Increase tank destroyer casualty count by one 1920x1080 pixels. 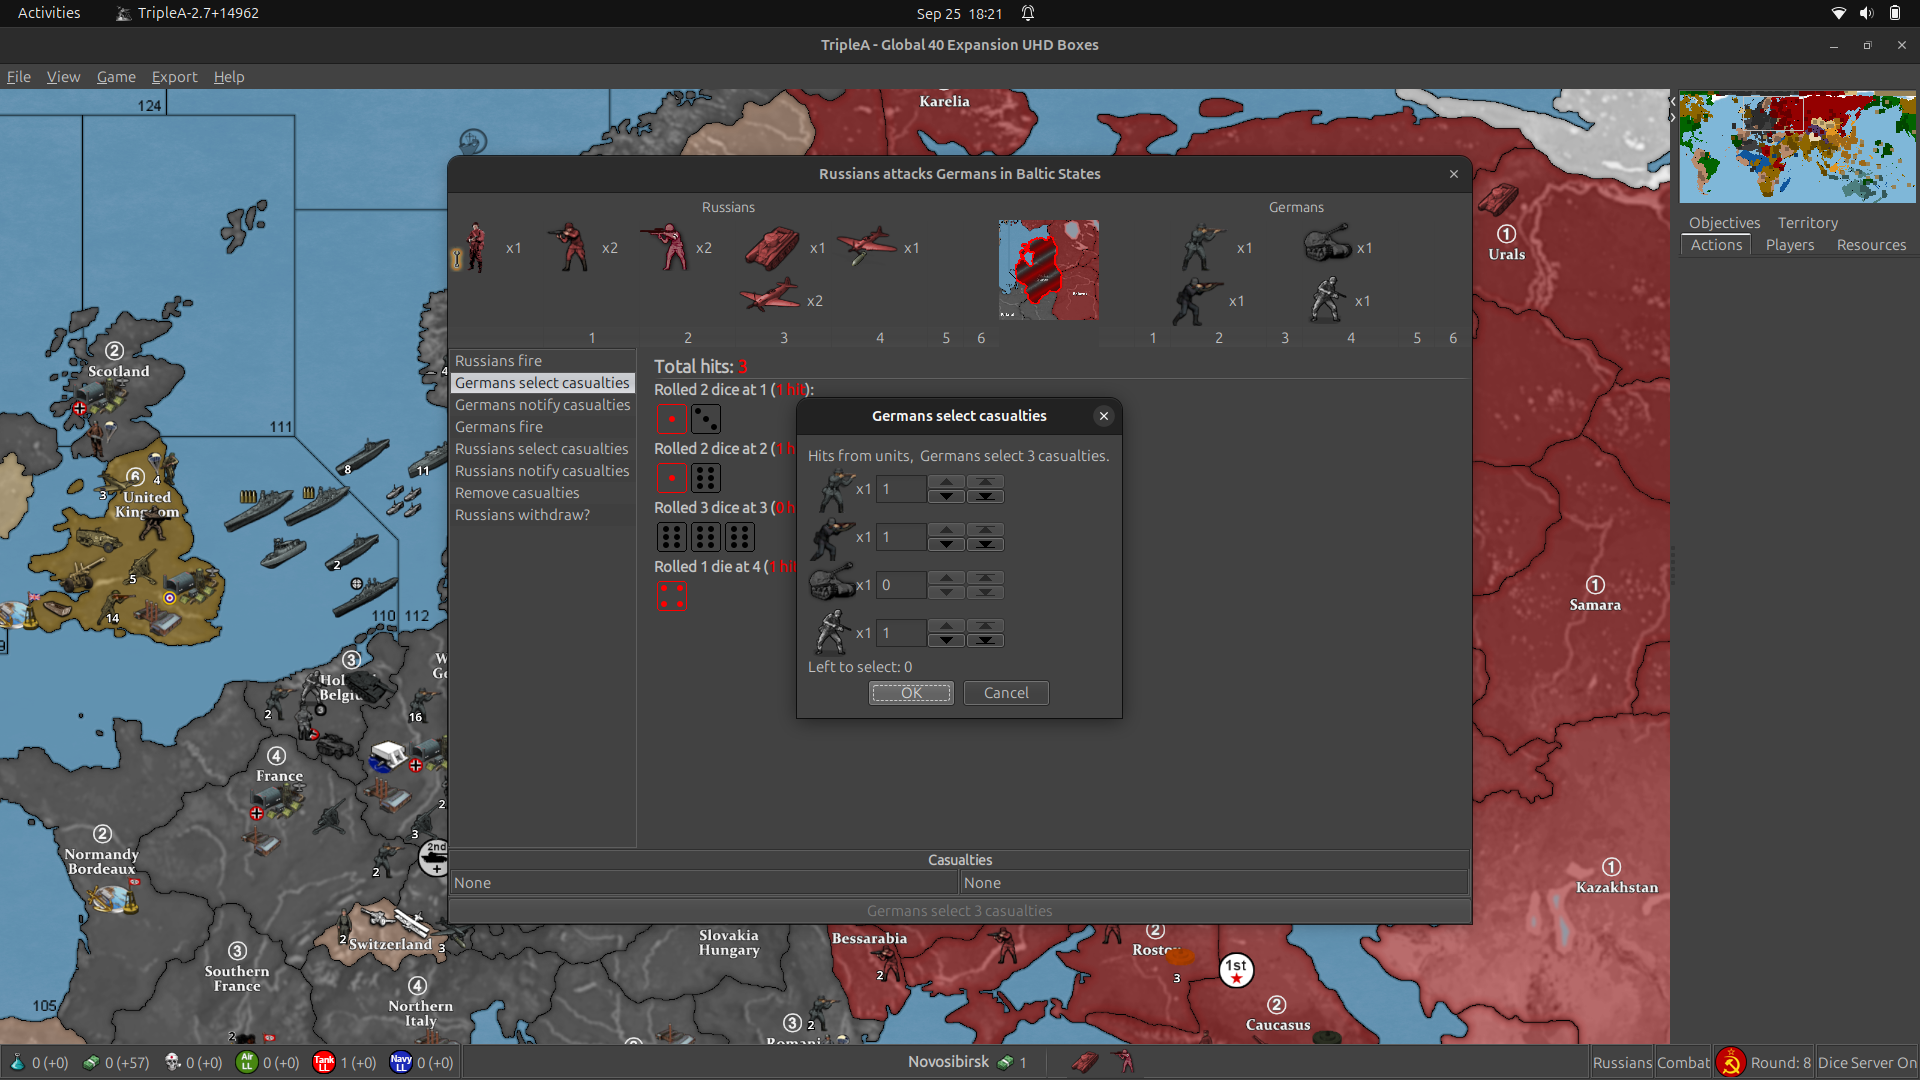click(946, 578)
